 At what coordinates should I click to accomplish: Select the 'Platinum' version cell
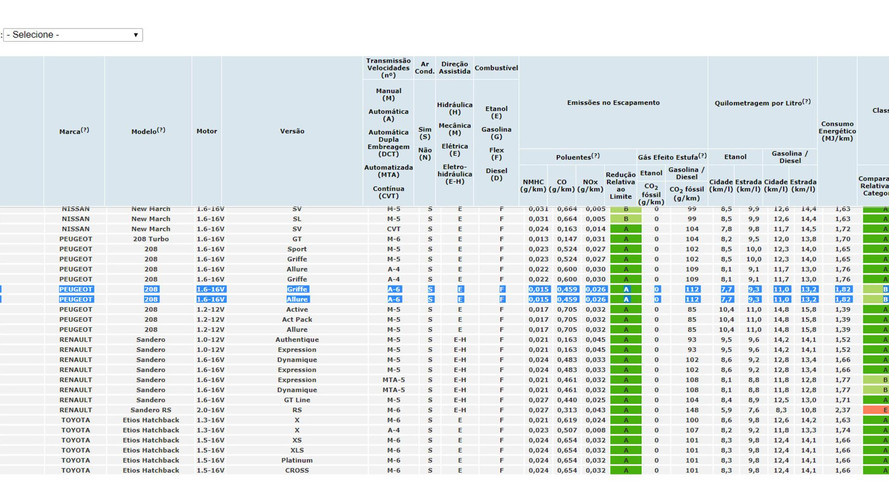[x=297, y=460]
